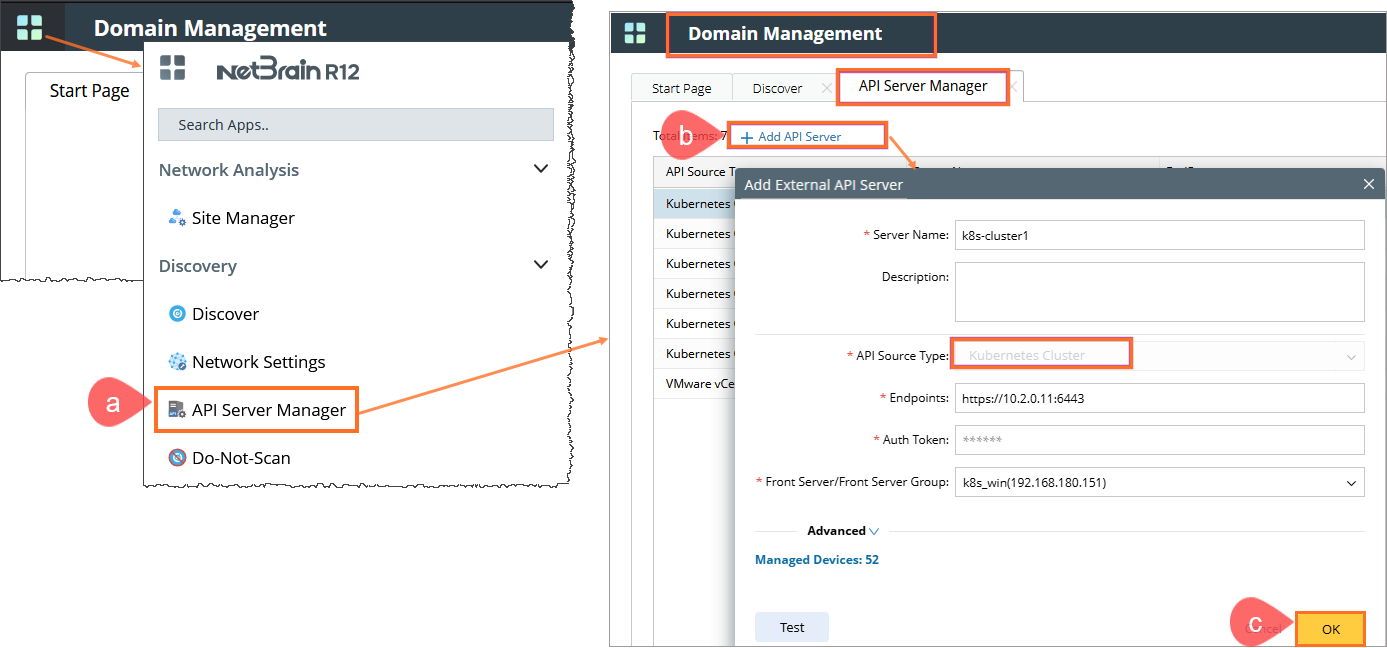Image resolution: width=1387 pixels, height=648 pixels.
Task: Click Network Settings icon in apps menu
Action: pyautogui.click(x=177, y=362)
